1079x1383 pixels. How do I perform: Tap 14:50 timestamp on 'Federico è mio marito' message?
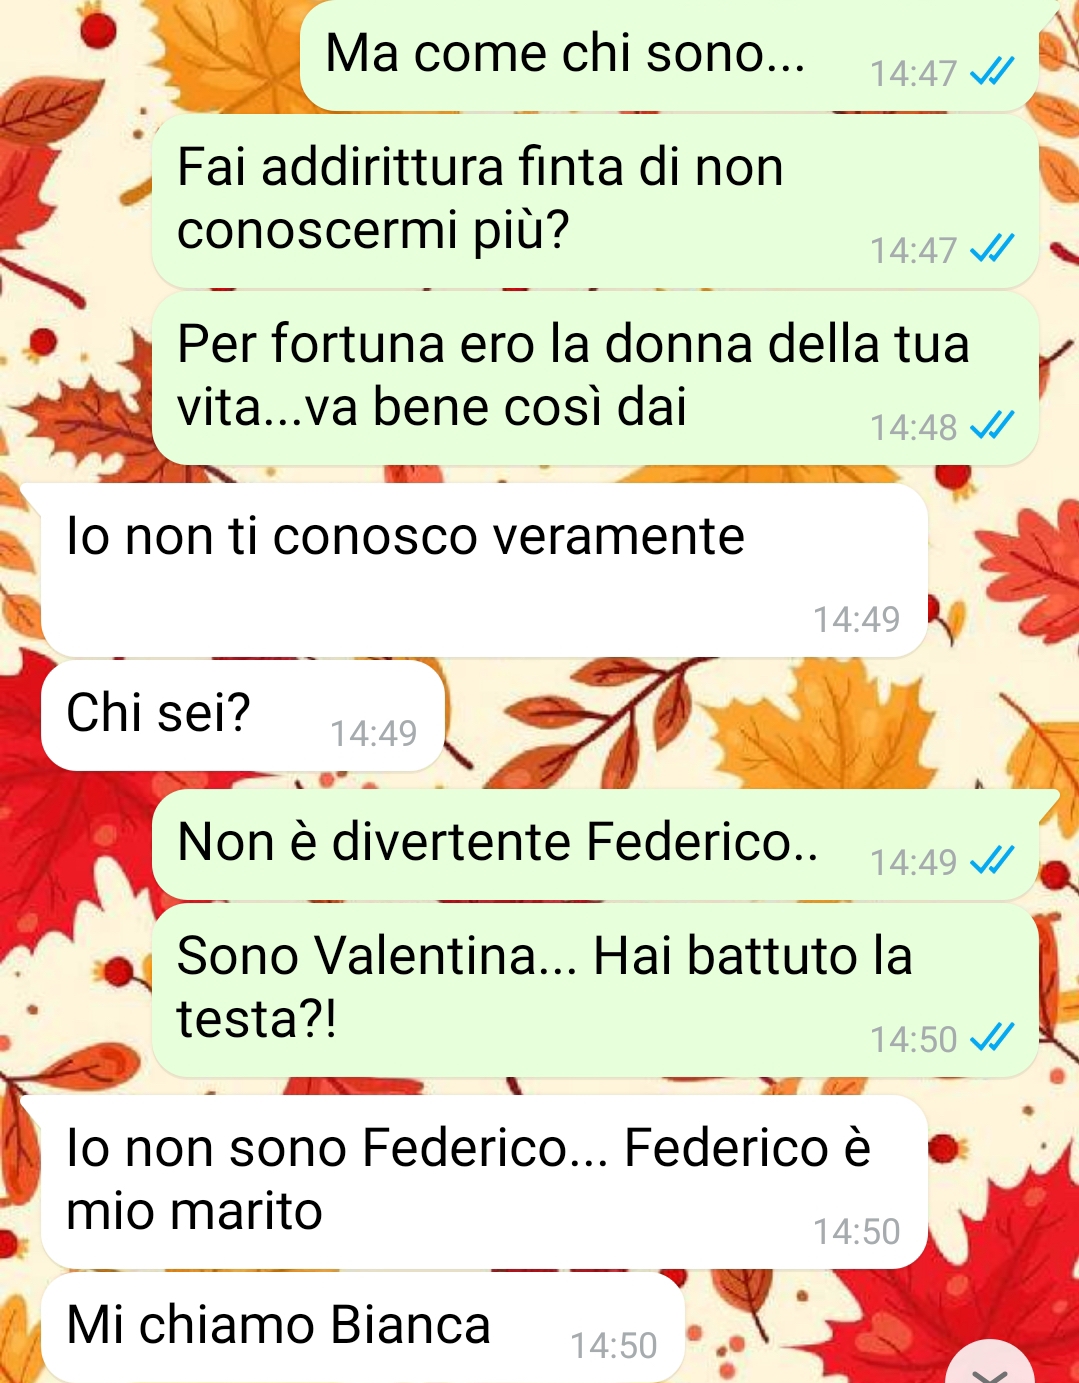pyautogui.click(x=856, y=1232)
